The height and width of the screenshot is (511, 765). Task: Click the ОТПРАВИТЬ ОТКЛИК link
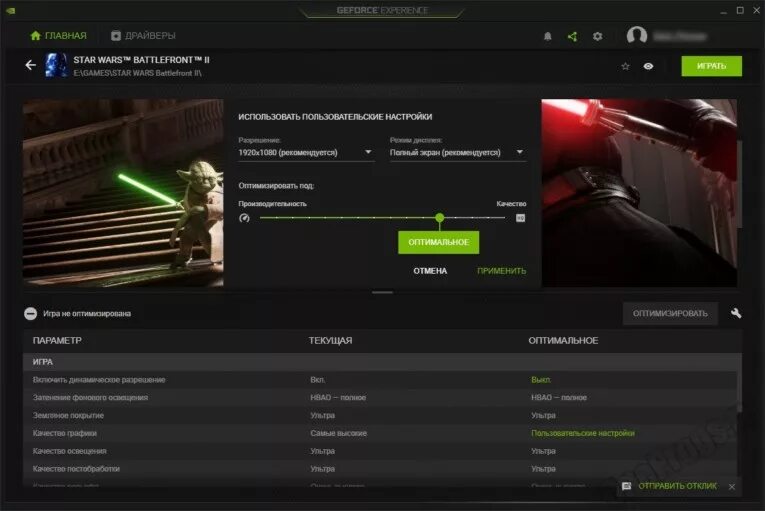click(677, 486)
